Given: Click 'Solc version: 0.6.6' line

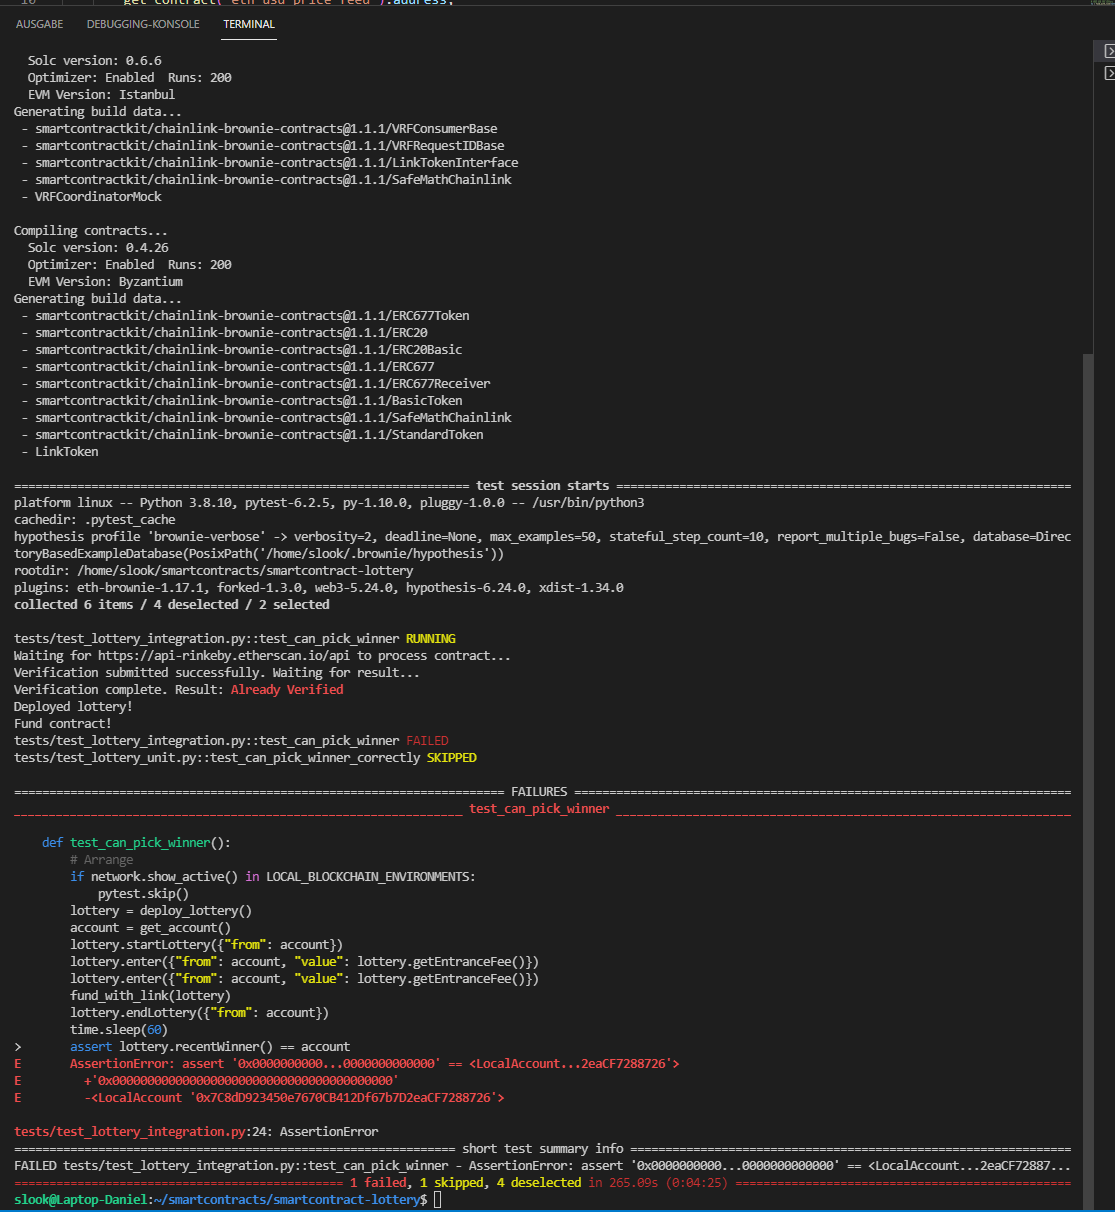Looking at the screenshot, I should point(95,61).
